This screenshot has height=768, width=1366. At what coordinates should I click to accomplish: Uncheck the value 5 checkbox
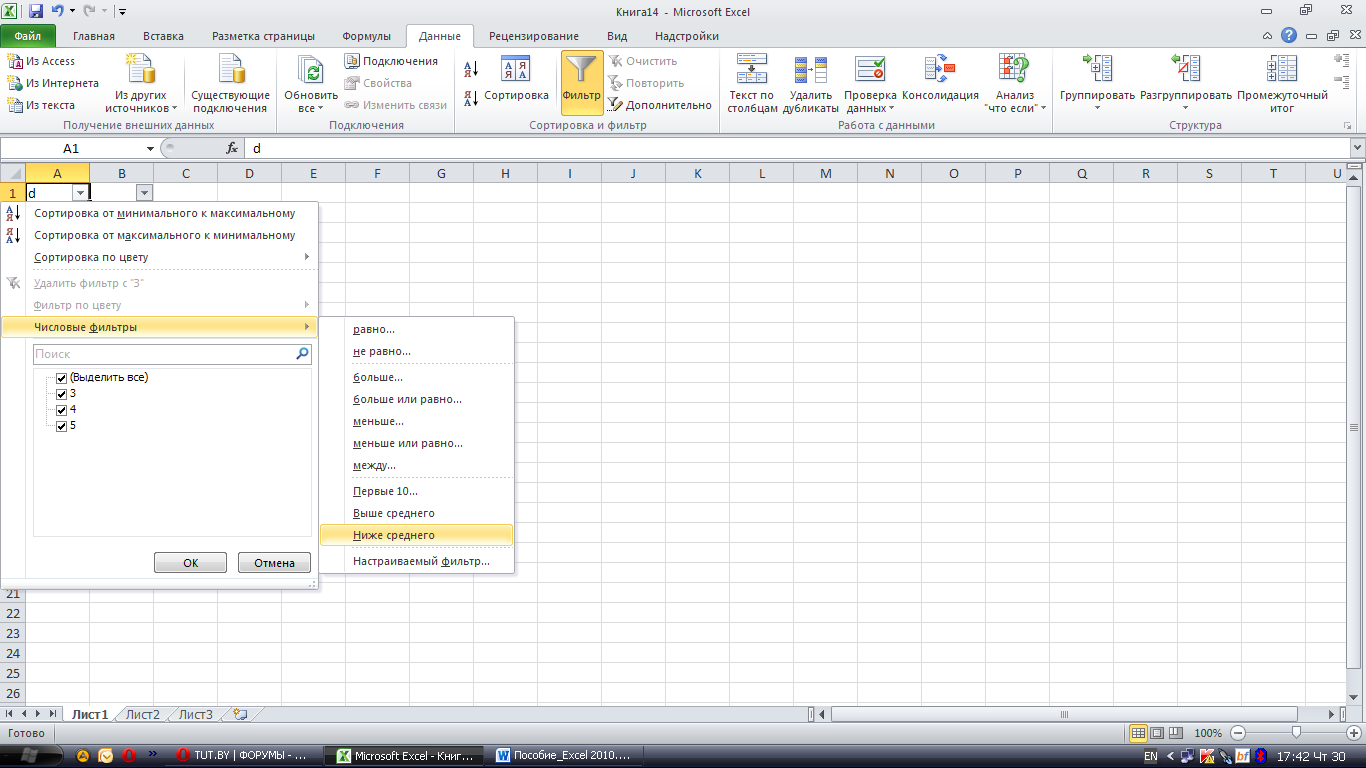point(62,426)
